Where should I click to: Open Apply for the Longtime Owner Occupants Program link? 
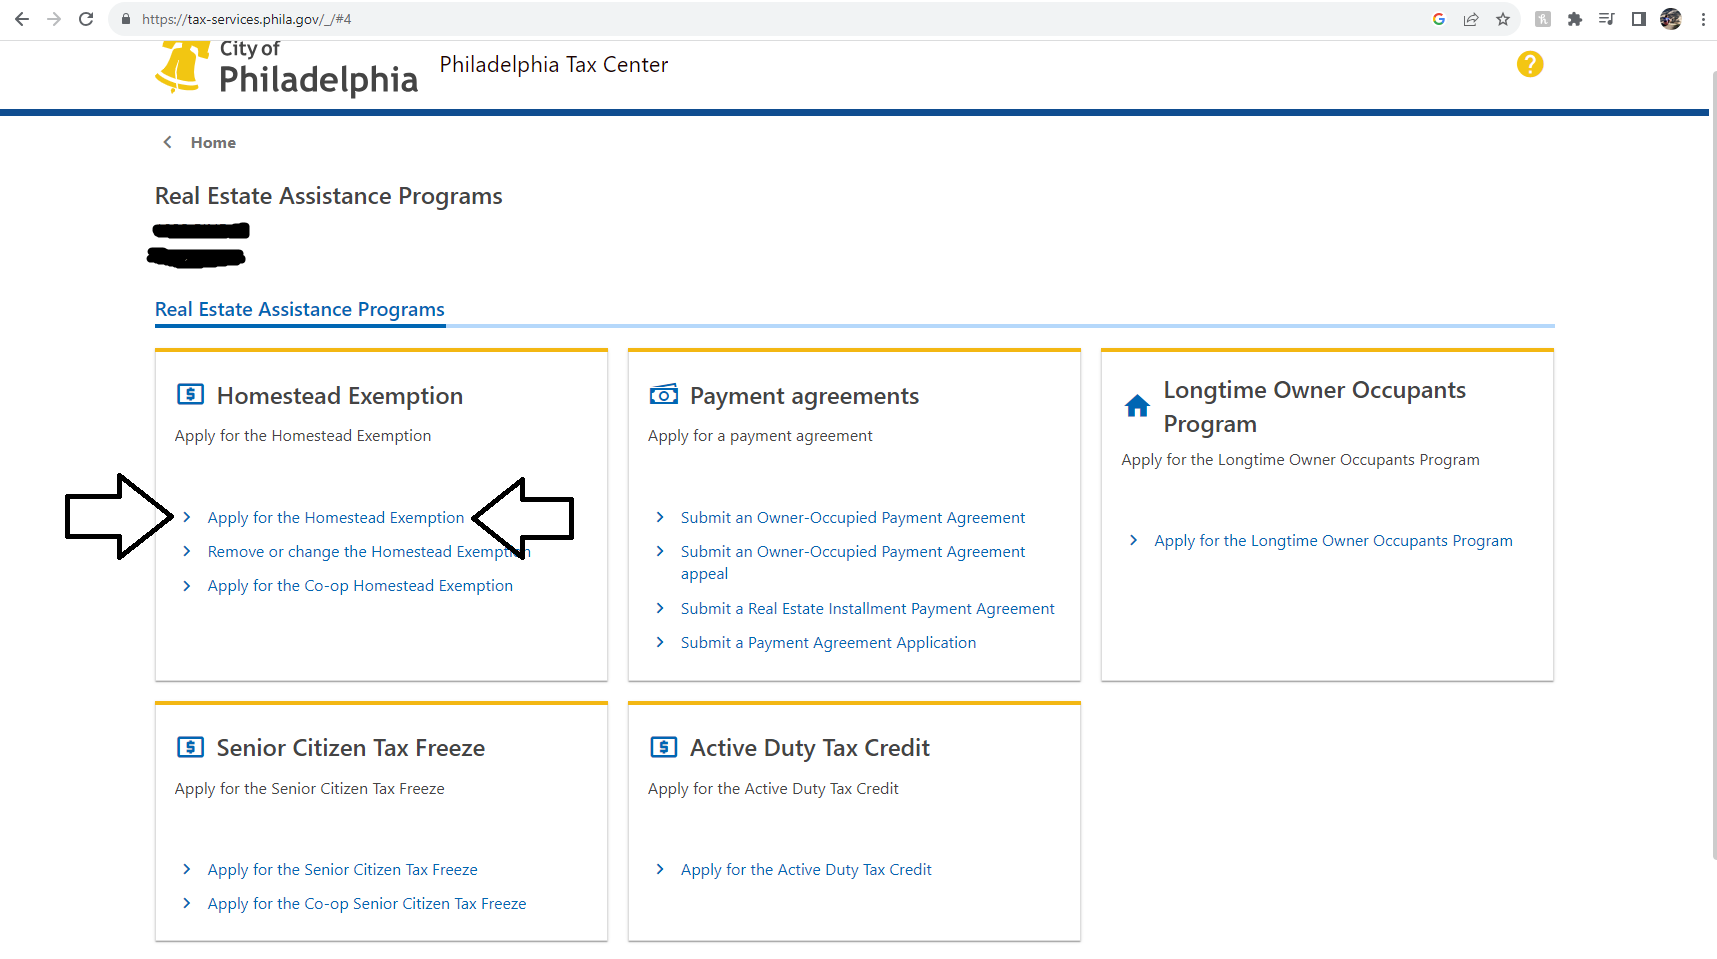pyautogui.click(x=1333, y=541)
